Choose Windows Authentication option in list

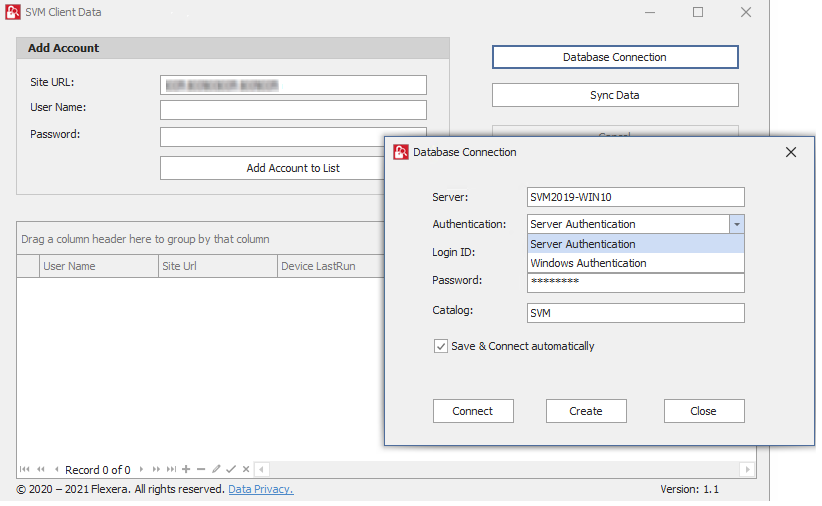(x=636, y=263)
